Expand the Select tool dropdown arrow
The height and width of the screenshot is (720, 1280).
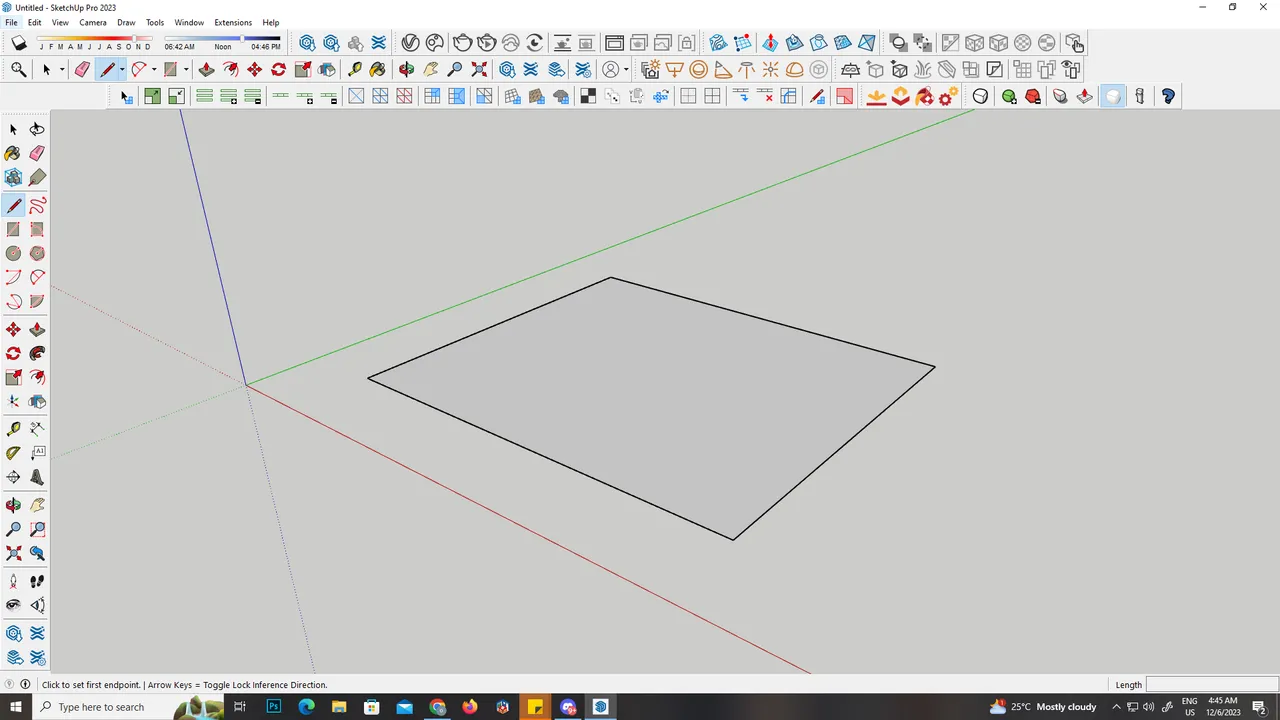pos(62,69)
